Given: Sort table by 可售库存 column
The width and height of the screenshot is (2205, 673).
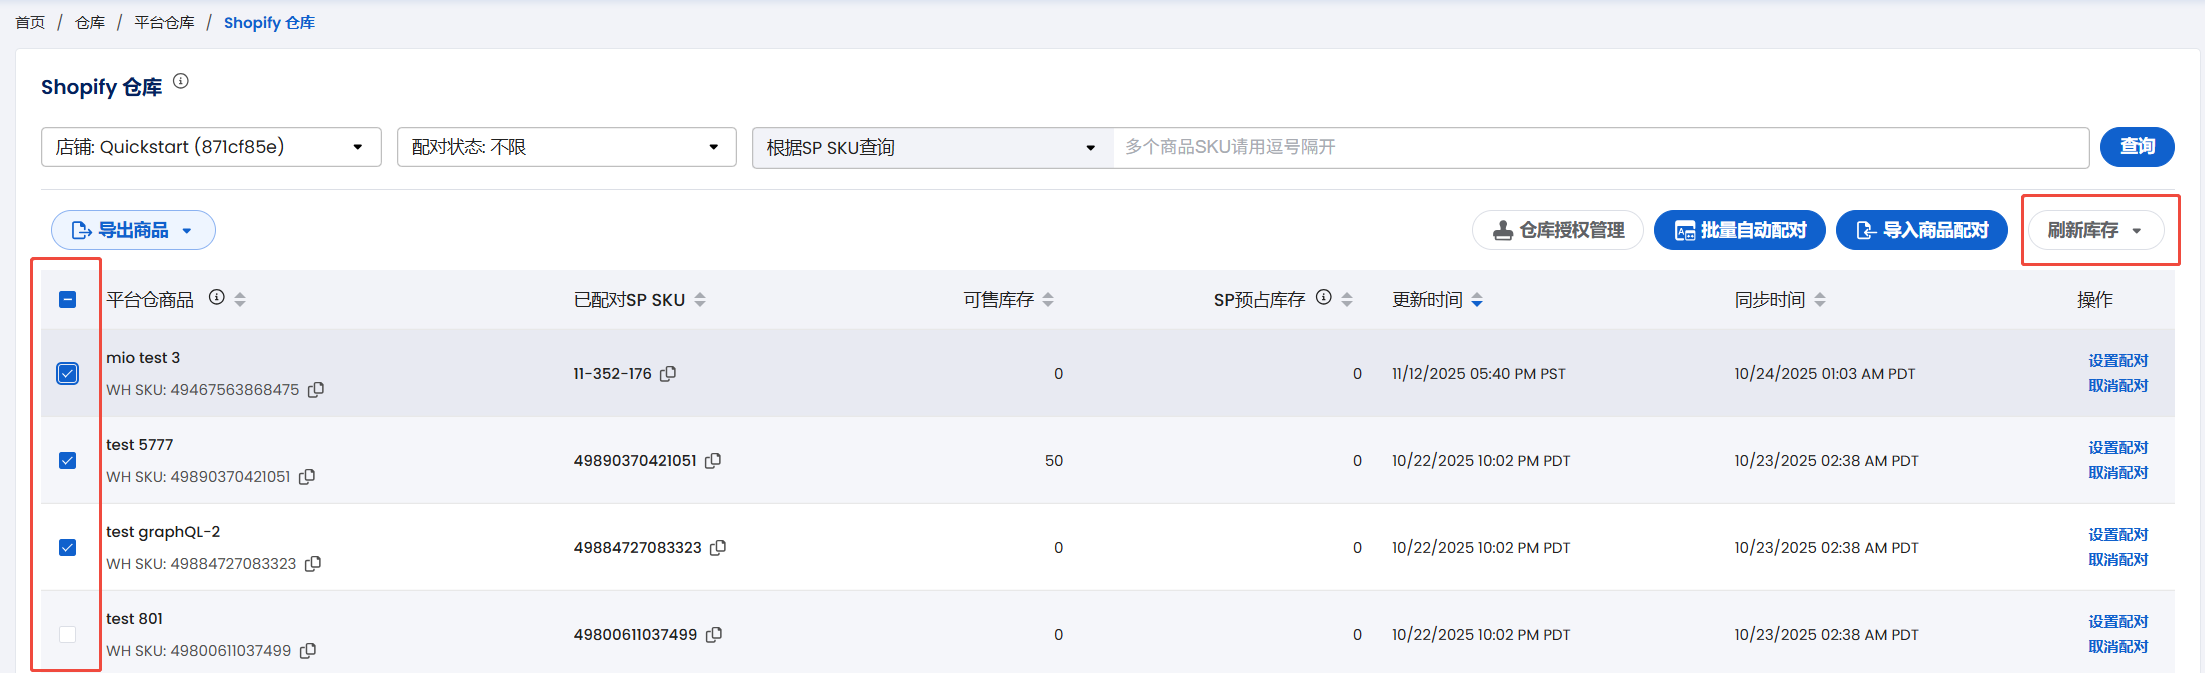Looking at the screenshot, I should pos(1048,300).
